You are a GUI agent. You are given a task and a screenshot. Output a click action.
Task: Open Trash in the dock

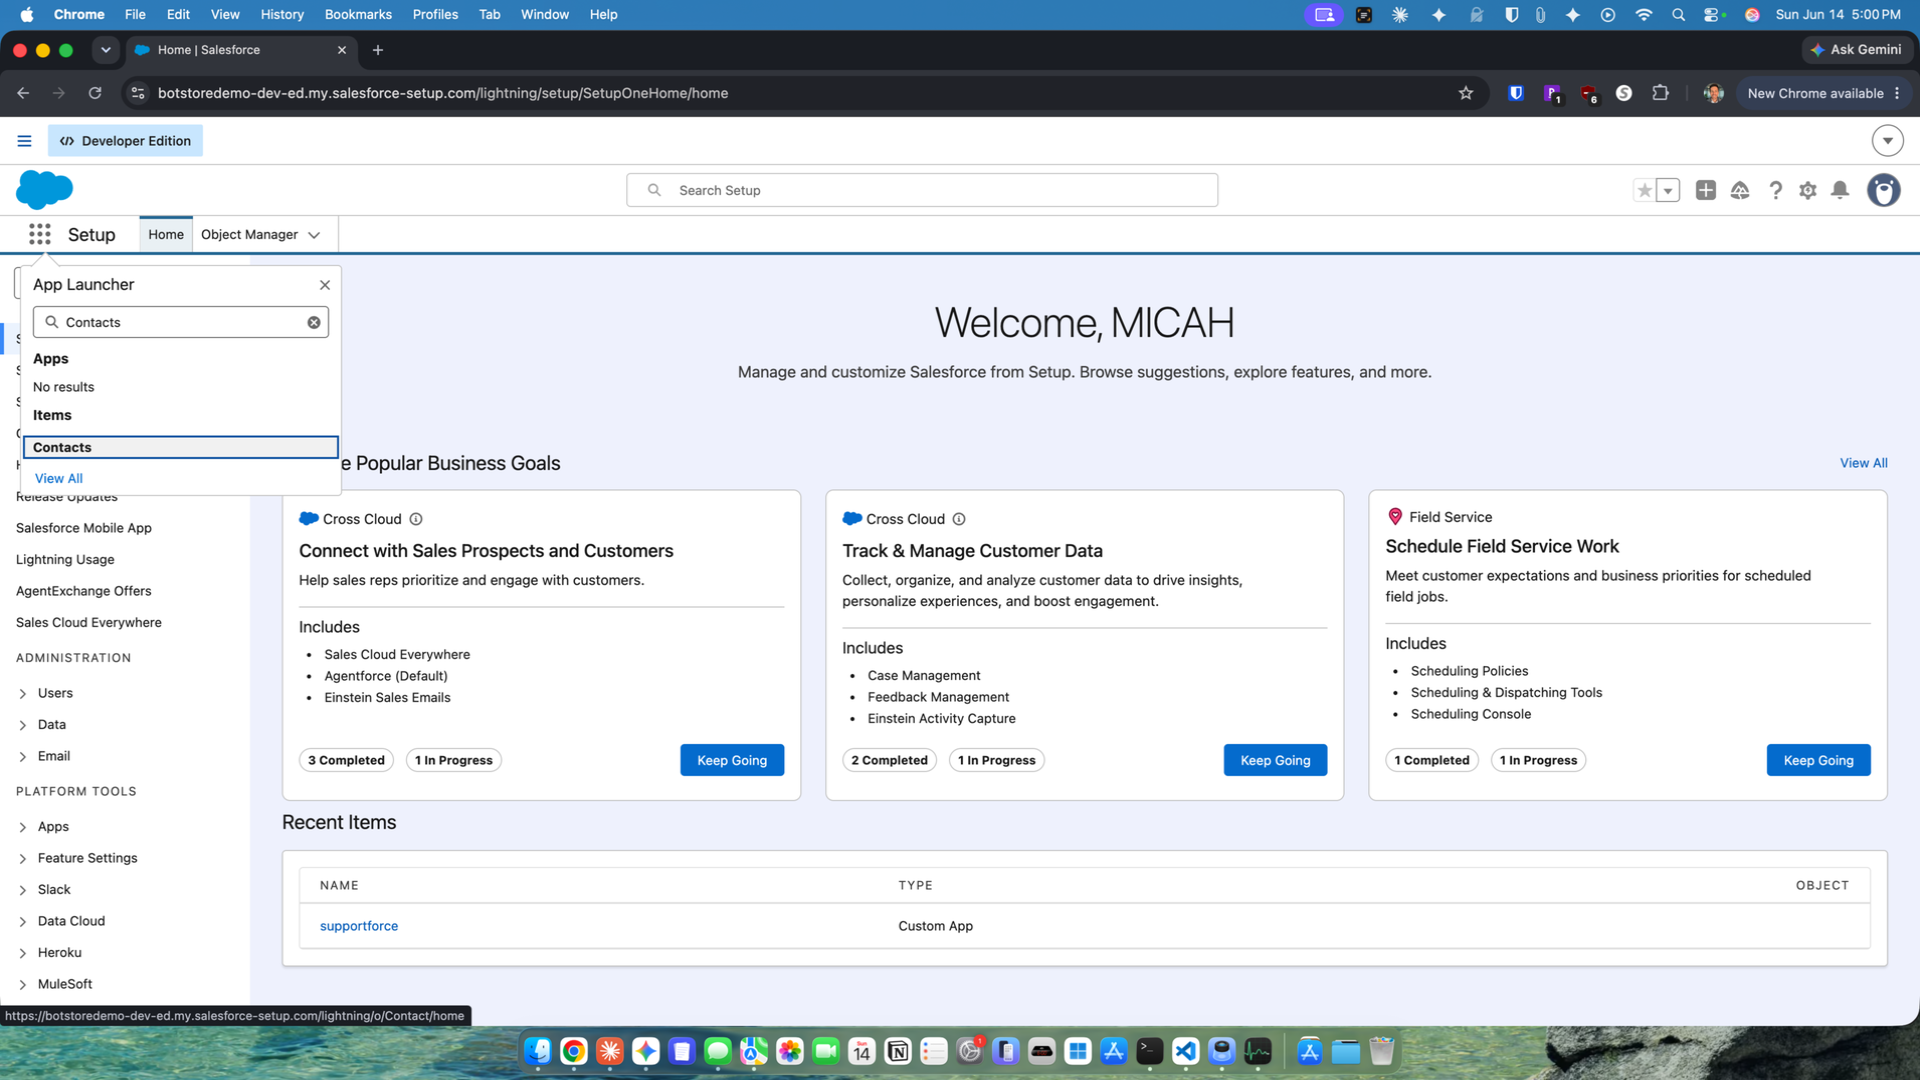1382,1051
